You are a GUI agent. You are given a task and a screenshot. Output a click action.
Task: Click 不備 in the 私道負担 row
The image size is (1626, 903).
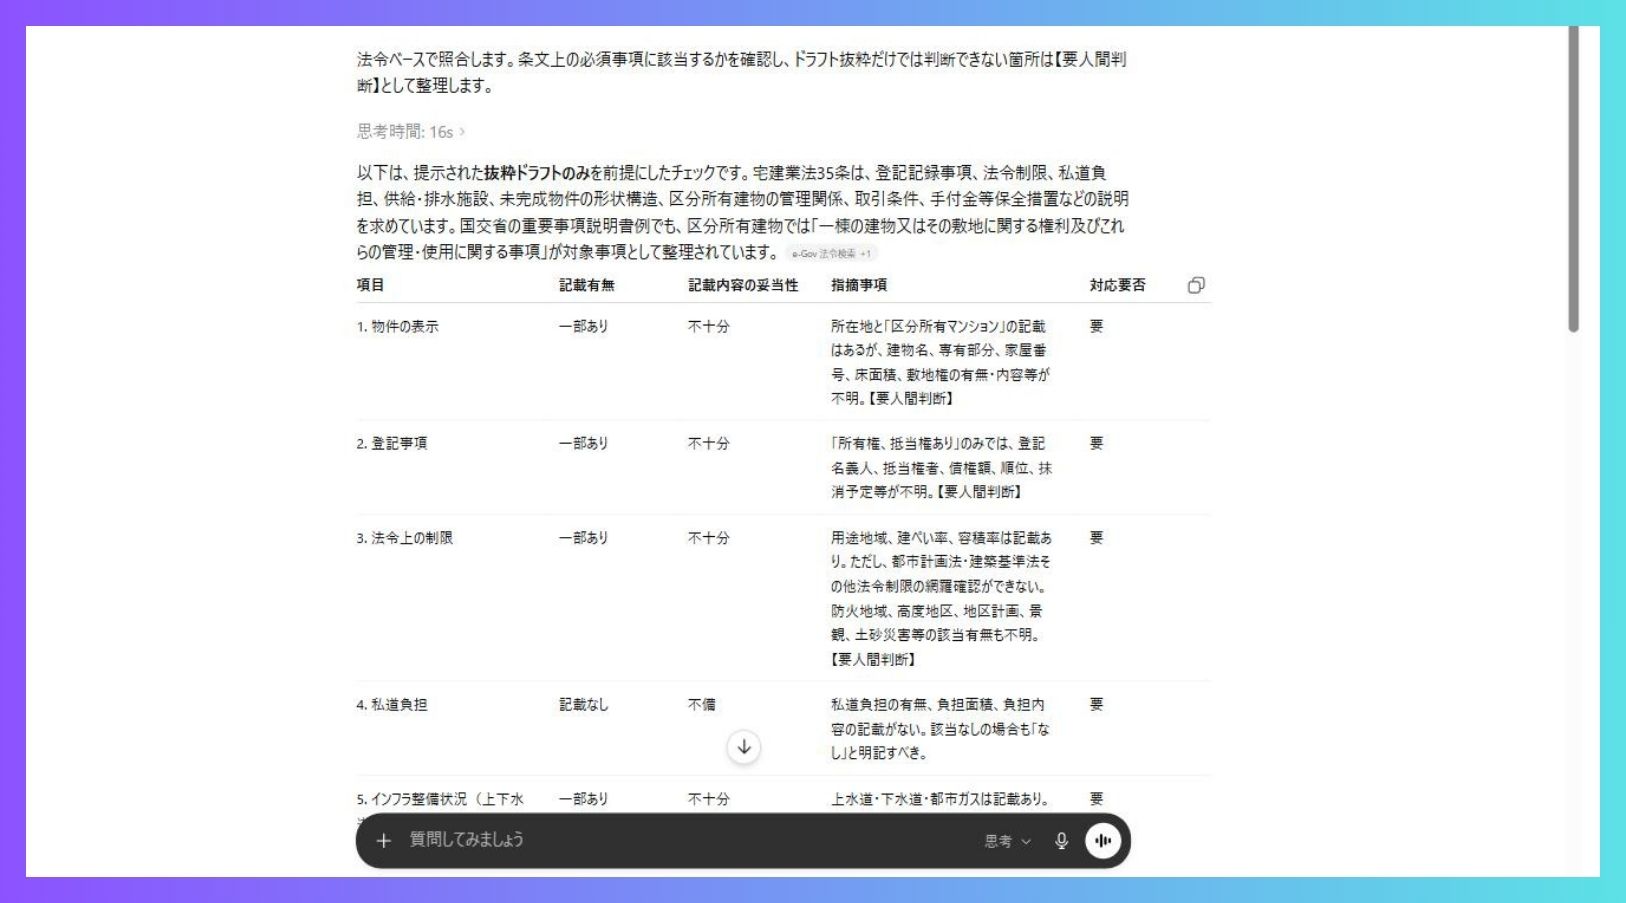702,705
